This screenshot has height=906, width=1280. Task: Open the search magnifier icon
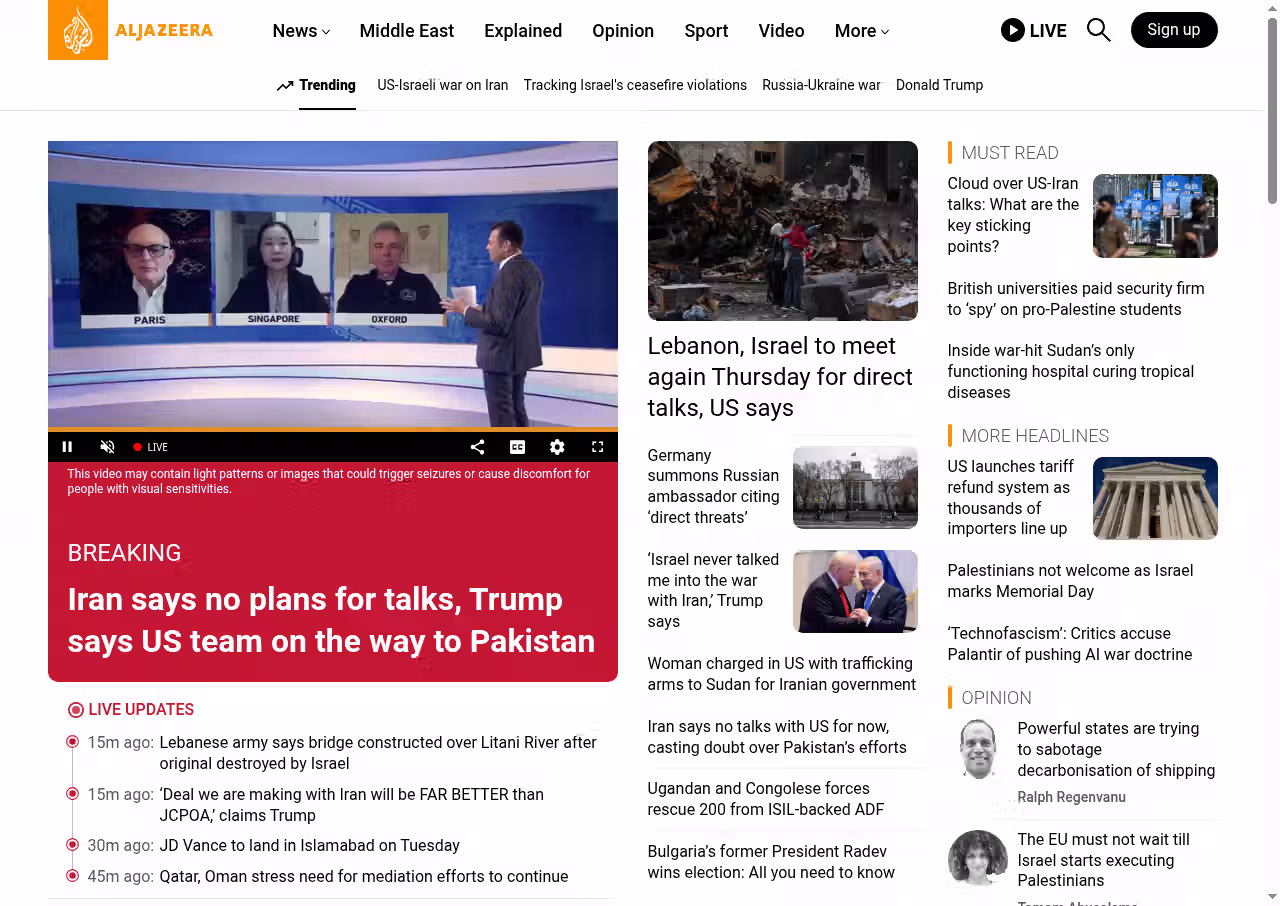point(1098,30)
